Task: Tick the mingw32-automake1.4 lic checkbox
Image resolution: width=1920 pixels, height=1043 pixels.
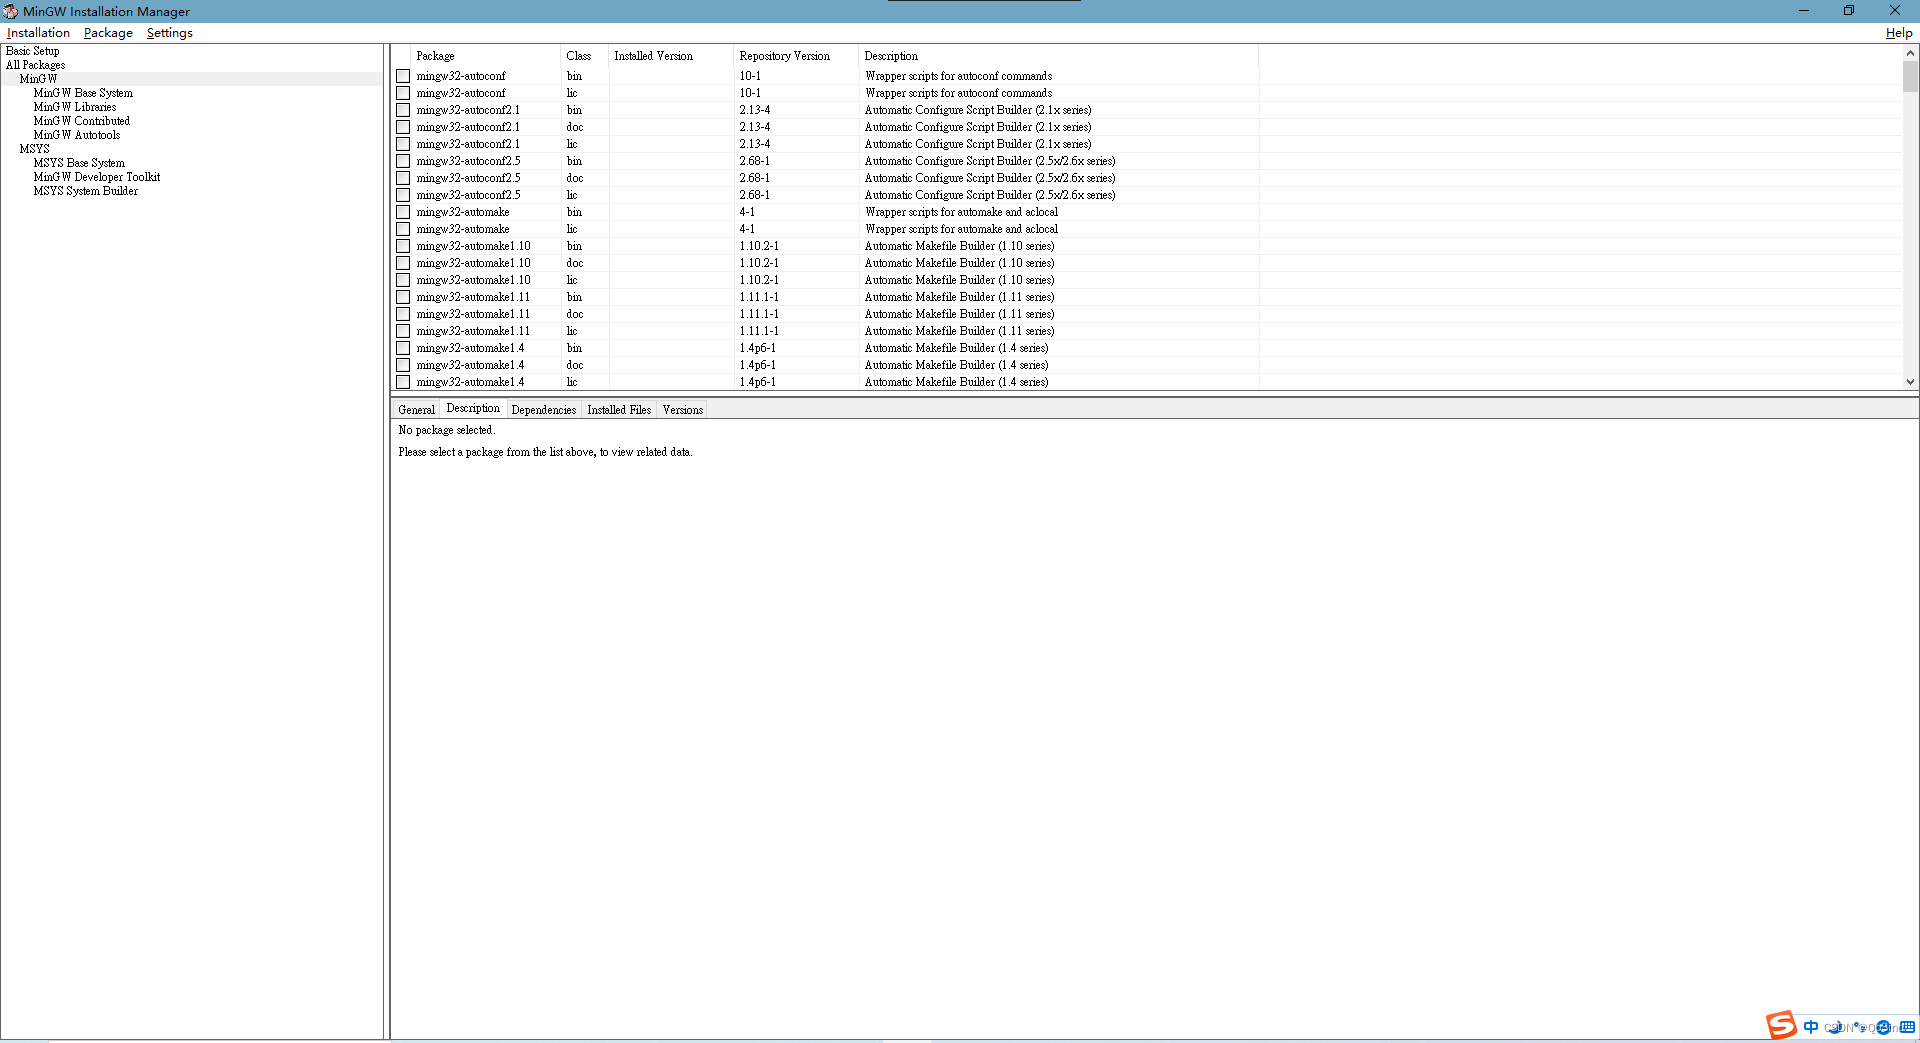Action: coord(403,382)
